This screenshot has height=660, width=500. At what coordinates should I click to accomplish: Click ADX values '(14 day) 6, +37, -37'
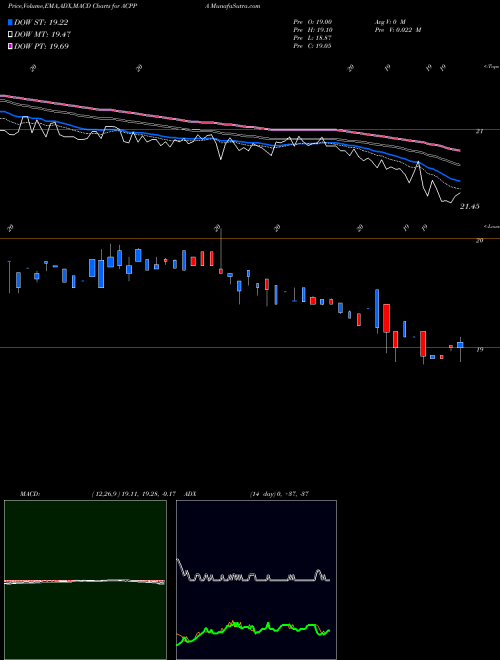pyautogui.click(x=279, y=494)
